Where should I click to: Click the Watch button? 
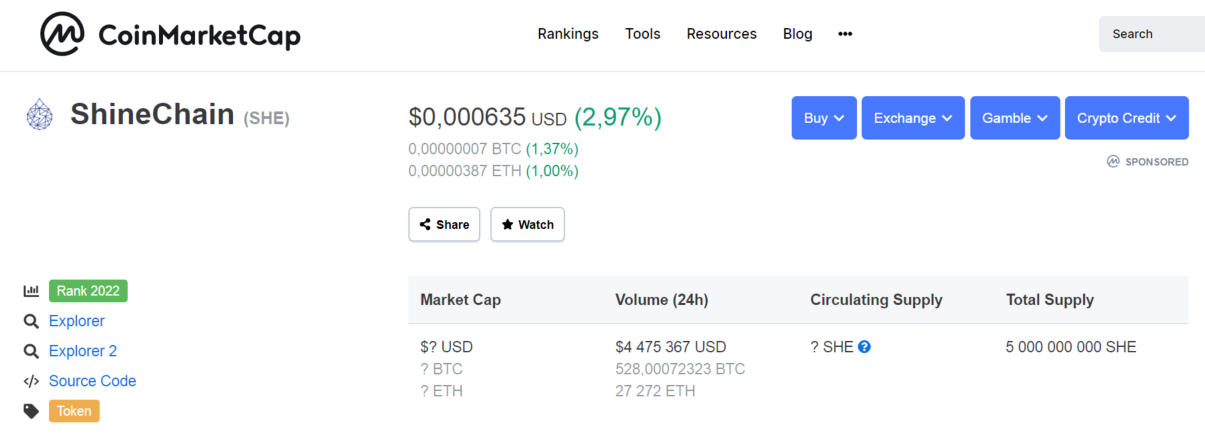[x=527, y=224]
